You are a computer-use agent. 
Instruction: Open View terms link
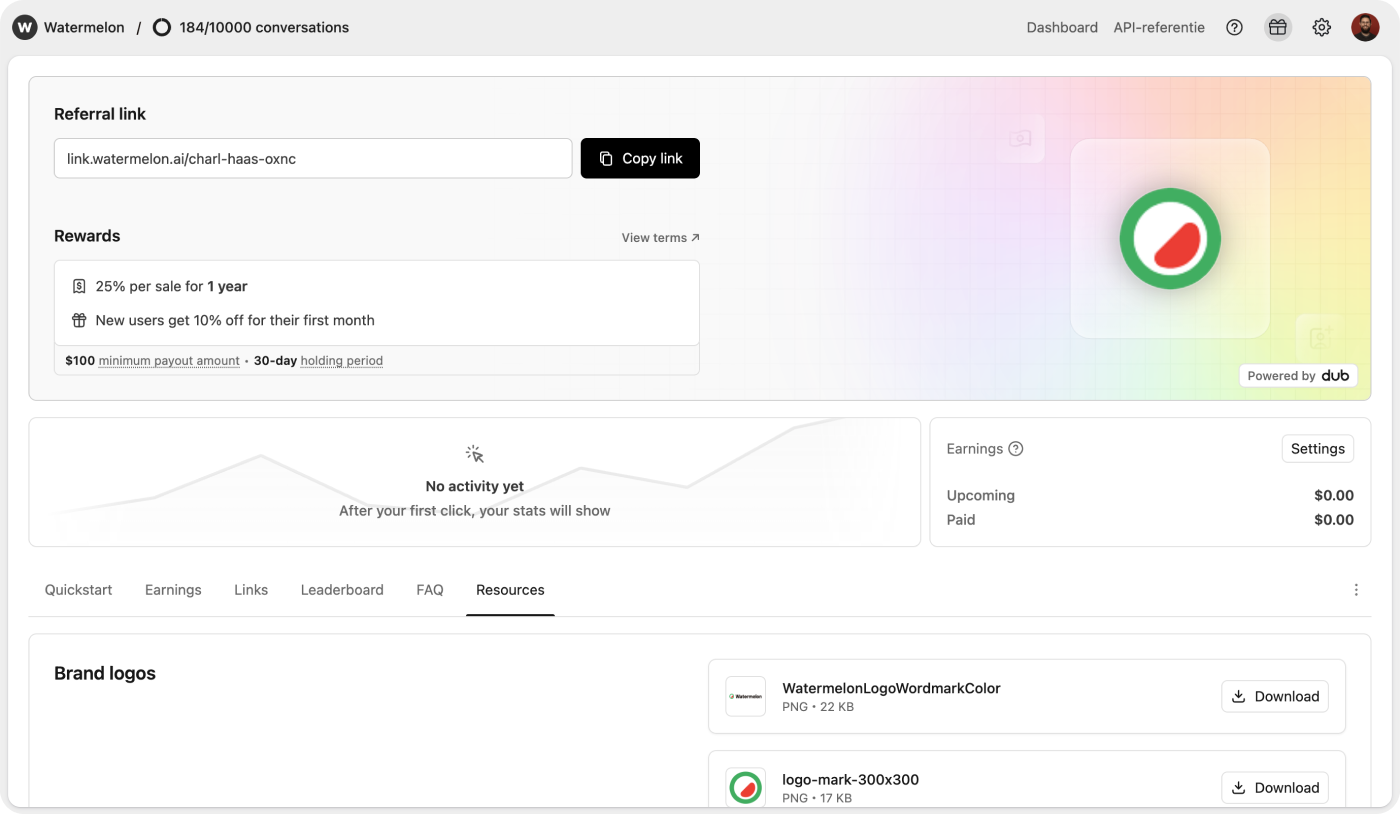pyautogui.click(x=660, y=238)
